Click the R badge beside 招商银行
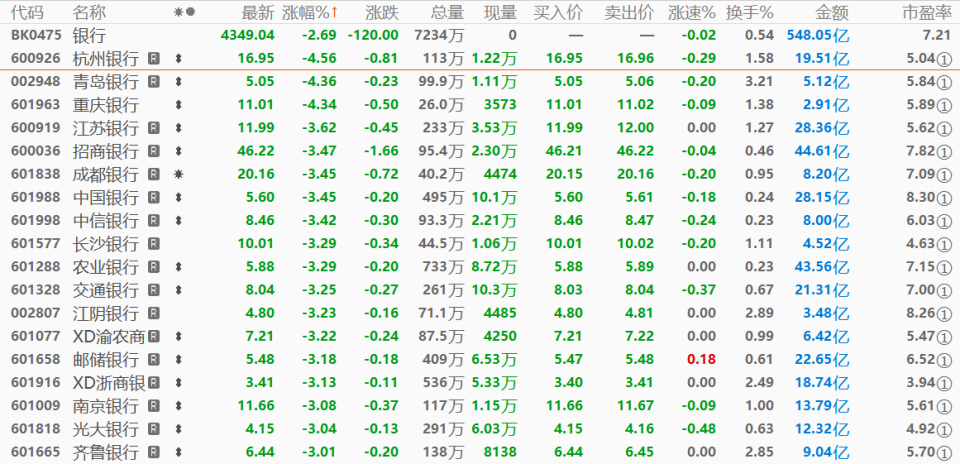960x464 pixels. [x=154, y=151]
